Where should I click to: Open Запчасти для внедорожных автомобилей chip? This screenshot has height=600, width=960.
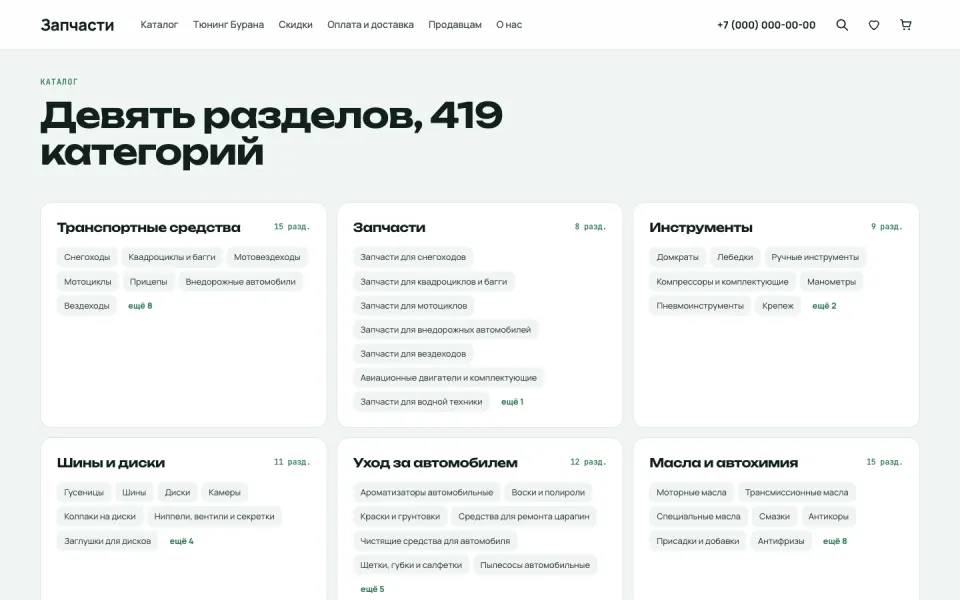click(446, 329)
